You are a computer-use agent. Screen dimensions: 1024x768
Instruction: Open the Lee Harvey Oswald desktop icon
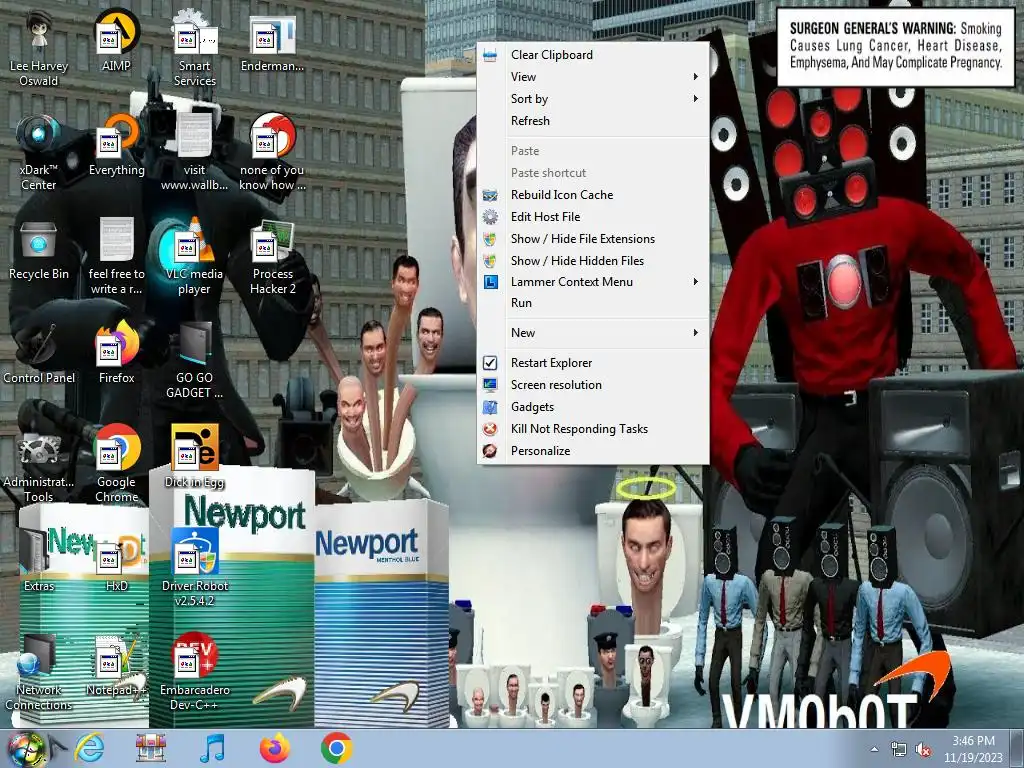tap(39, 47)
